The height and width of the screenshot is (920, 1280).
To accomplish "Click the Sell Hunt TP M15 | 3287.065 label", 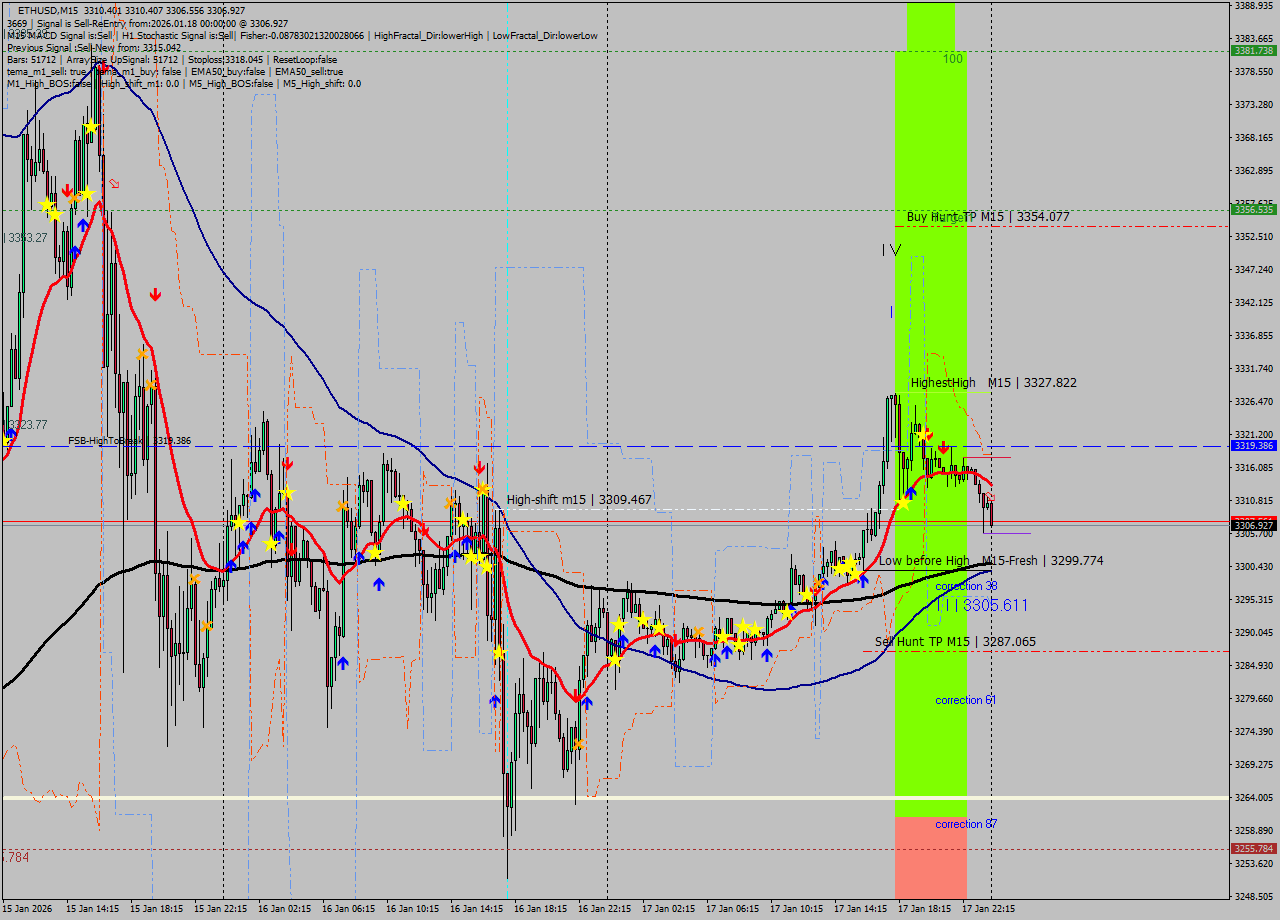I will click(955, 640).
